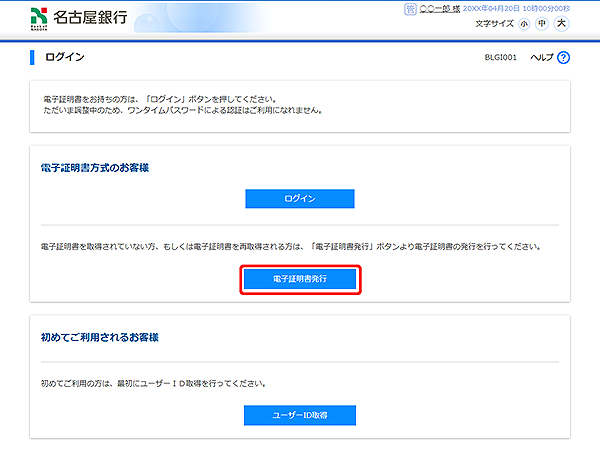Click the instruction text about reissuing certificates
Image resolution: width=600 pixels, height=473 pixels.
coord(292,246)
